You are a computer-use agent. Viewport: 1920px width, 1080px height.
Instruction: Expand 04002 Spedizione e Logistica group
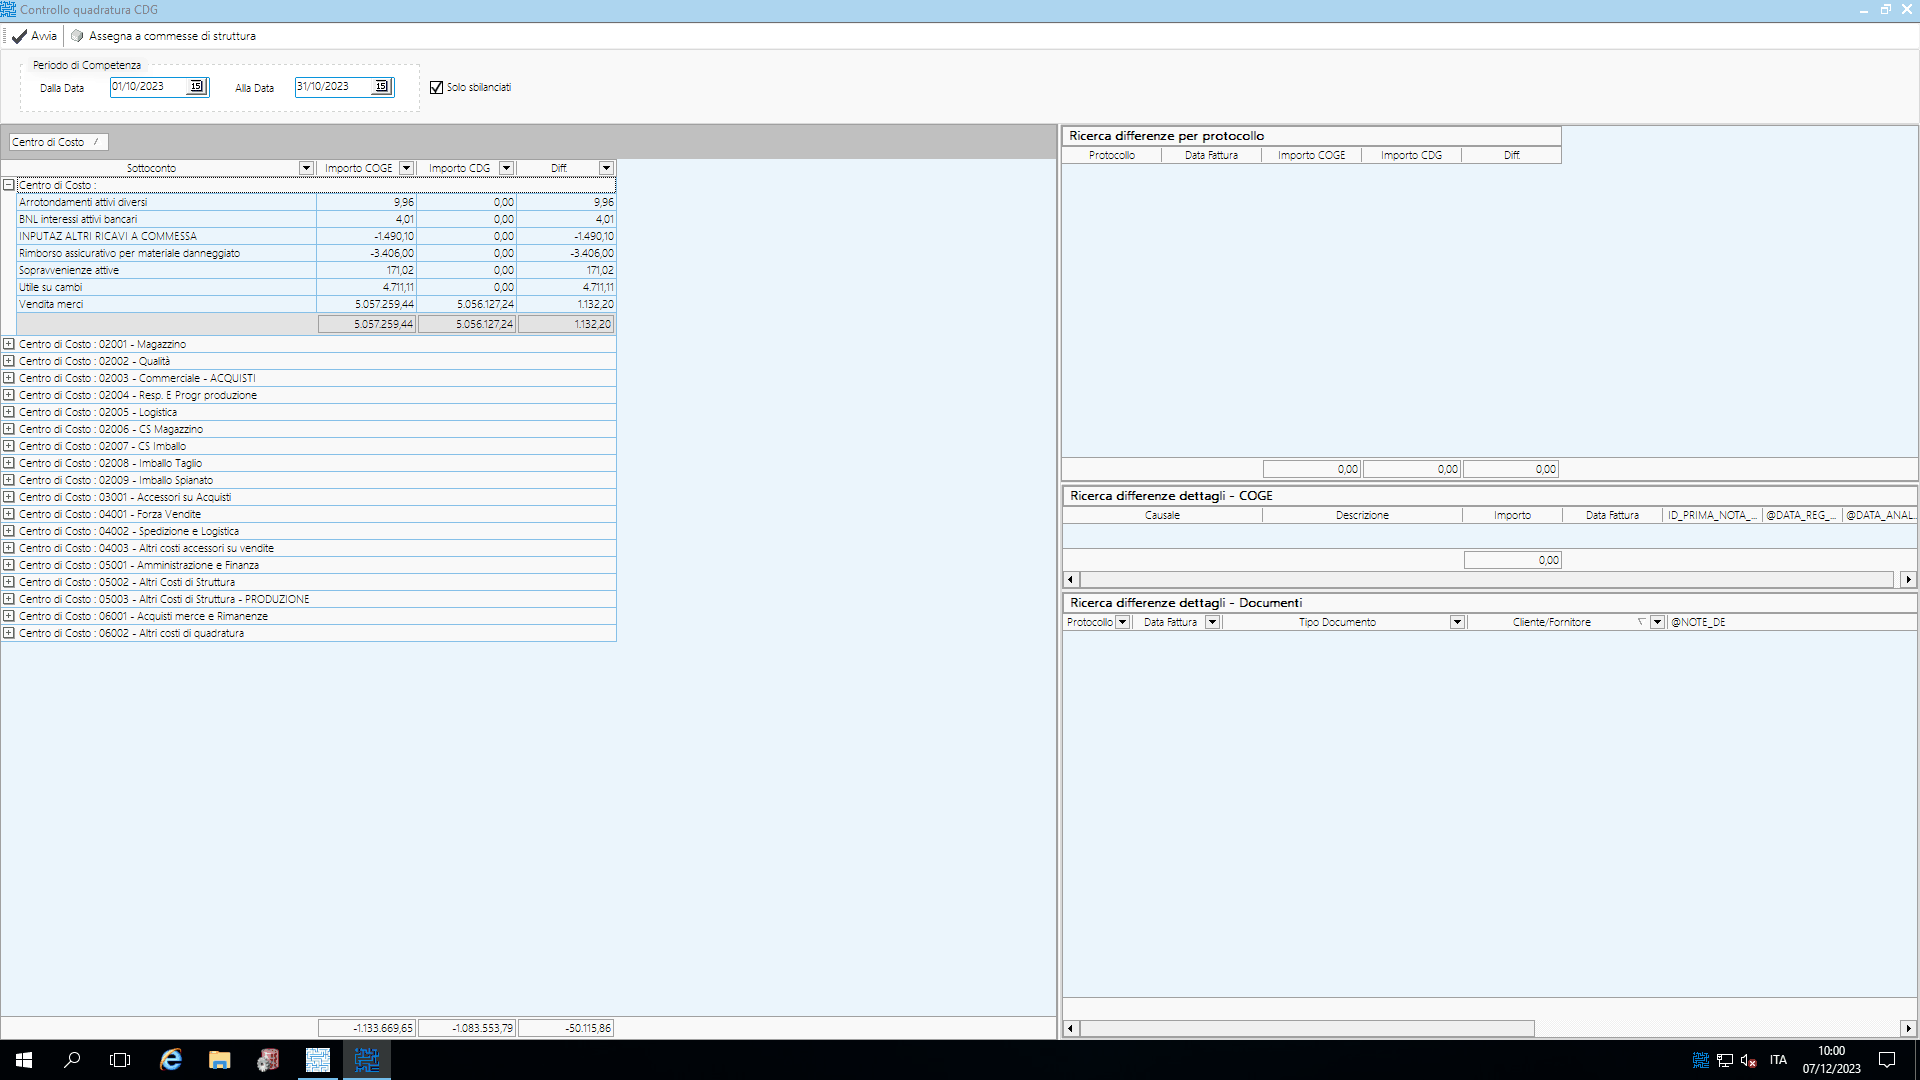pos(8,531)
